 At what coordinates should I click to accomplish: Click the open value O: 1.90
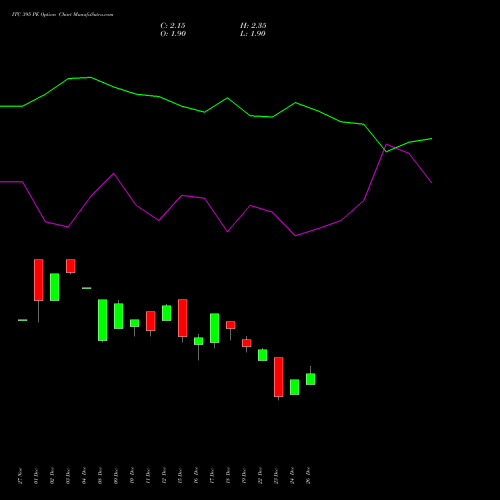(x=173, y=34)
